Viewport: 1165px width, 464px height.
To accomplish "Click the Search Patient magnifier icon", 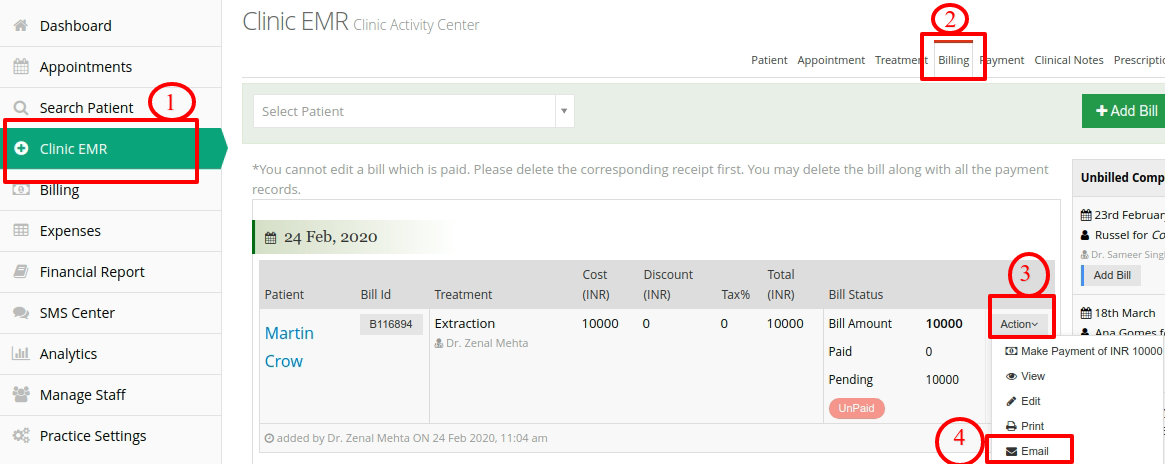I will (21, 108).
